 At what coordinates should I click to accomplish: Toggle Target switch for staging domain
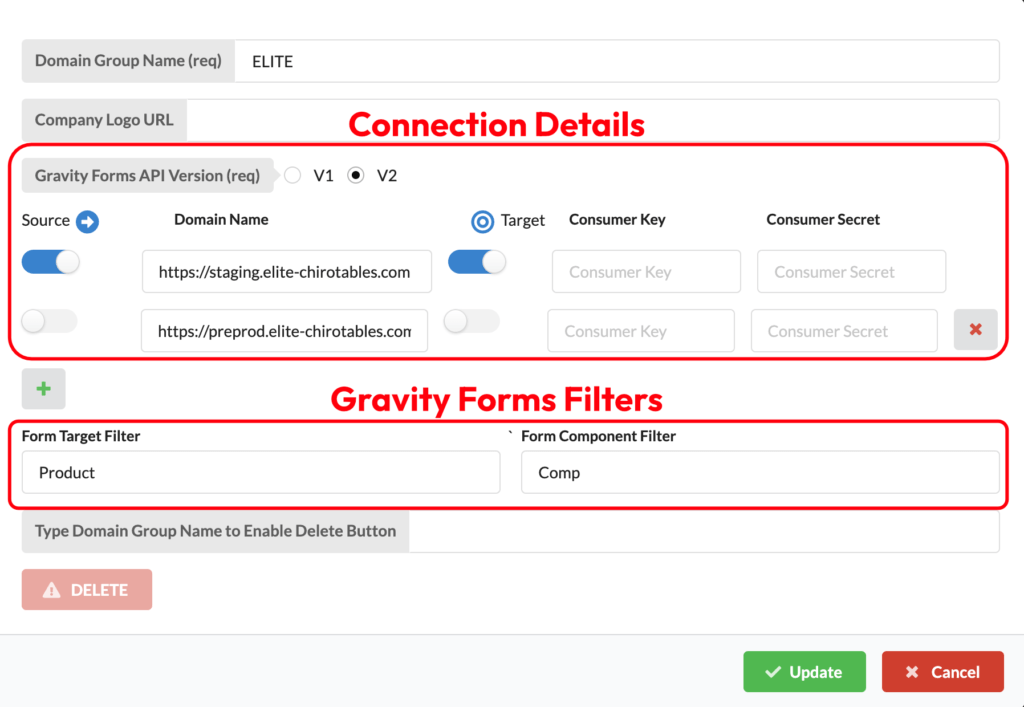tap(477, 262)
